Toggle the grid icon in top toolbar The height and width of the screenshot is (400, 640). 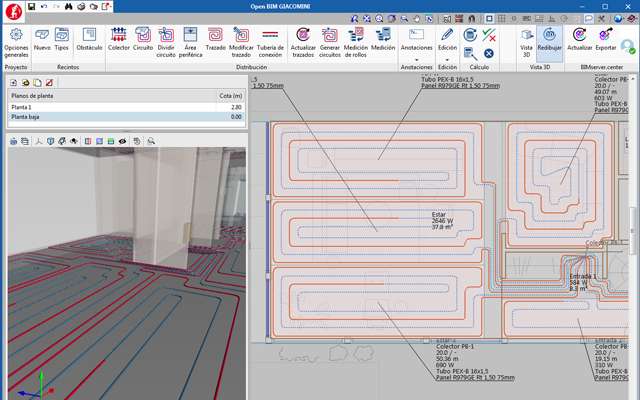click(501, 19)
